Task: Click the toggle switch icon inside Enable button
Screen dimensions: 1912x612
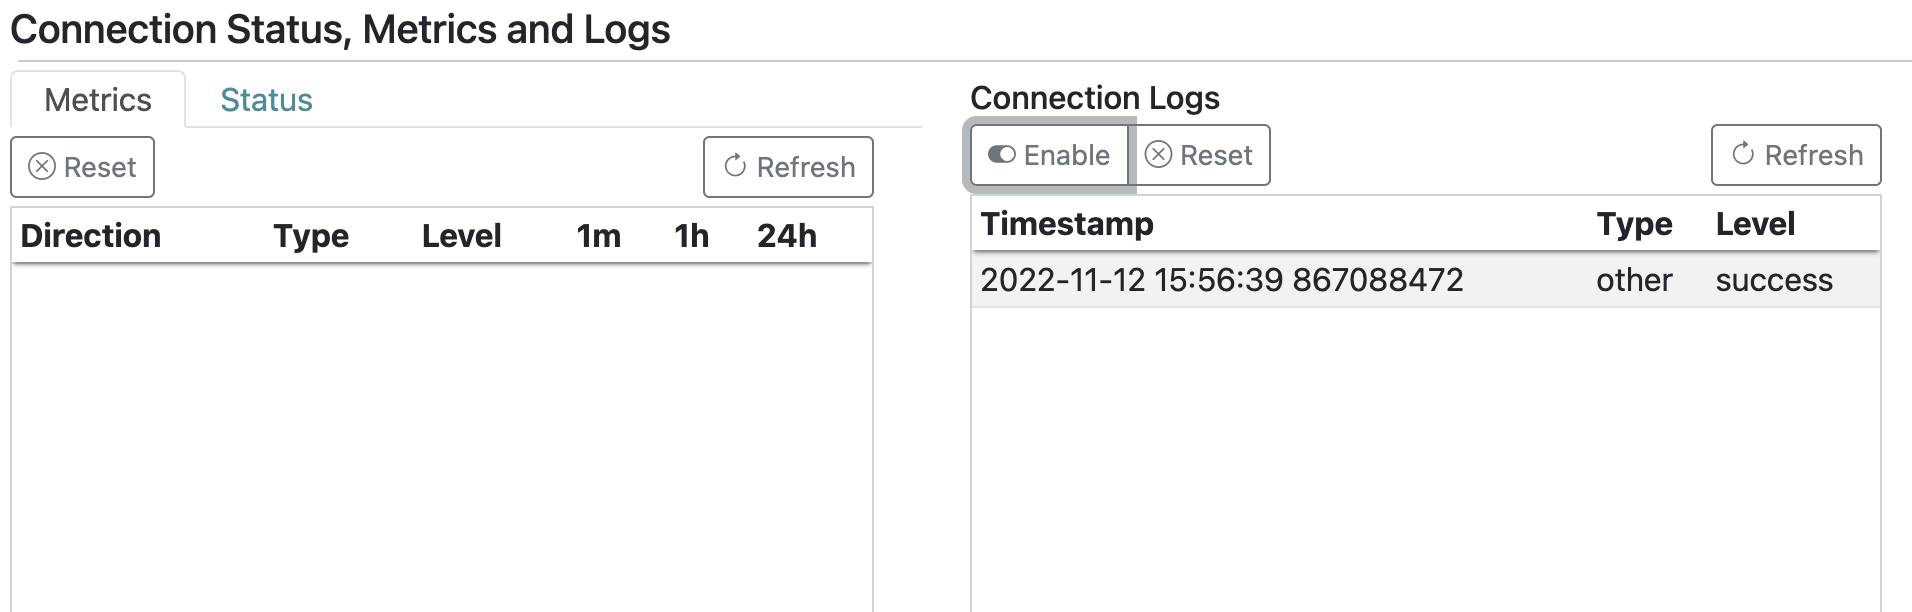Action: click(1003, 155)
